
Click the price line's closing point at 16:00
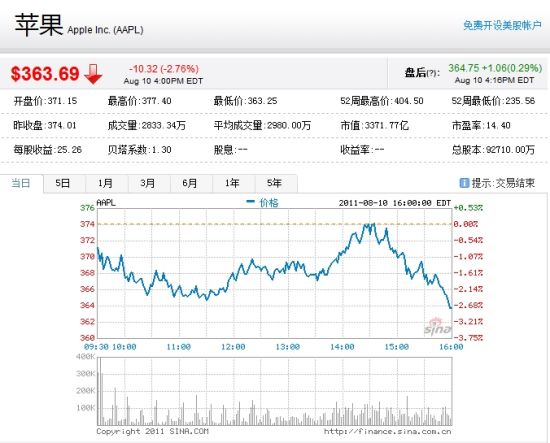(451, 308)
